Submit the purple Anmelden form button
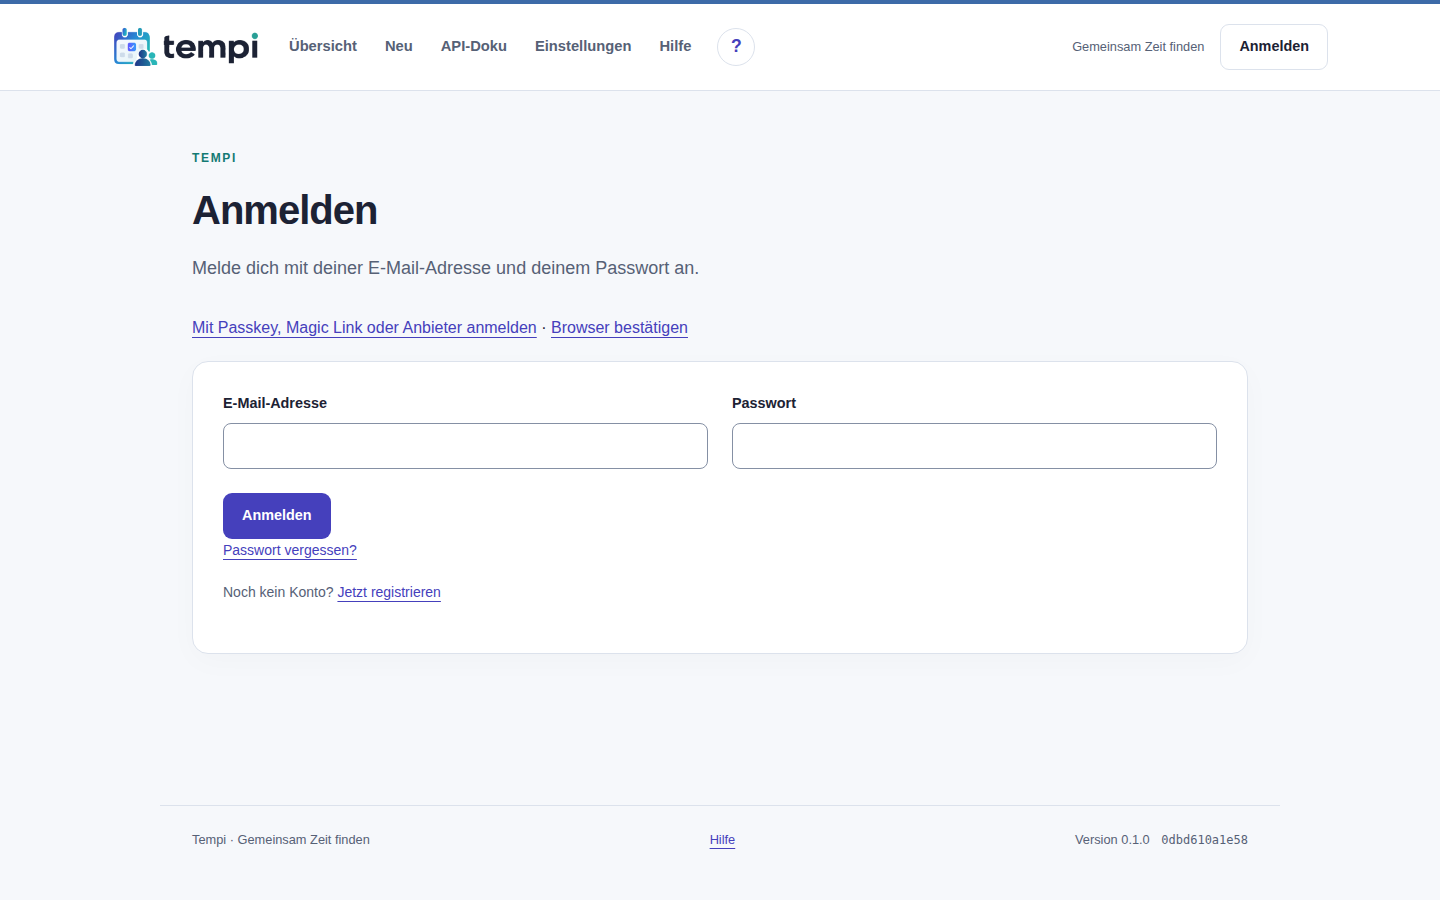1440x900 pixels. tap(277, 516)
